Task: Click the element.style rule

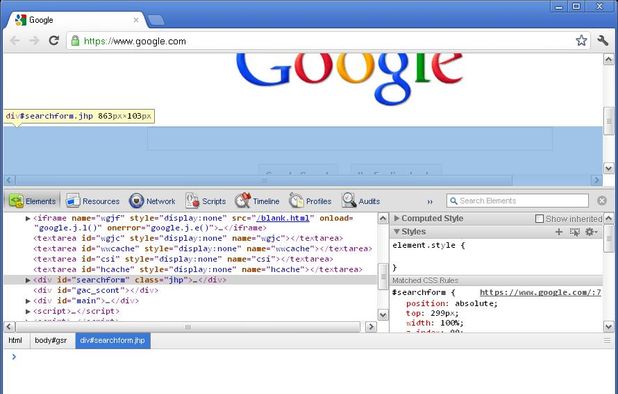Action: [x=429, y=245]
